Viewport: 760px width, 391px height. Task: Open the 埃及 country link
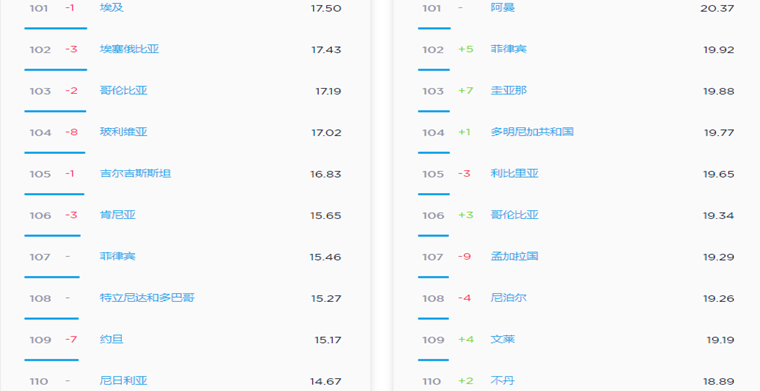[111, 8]
